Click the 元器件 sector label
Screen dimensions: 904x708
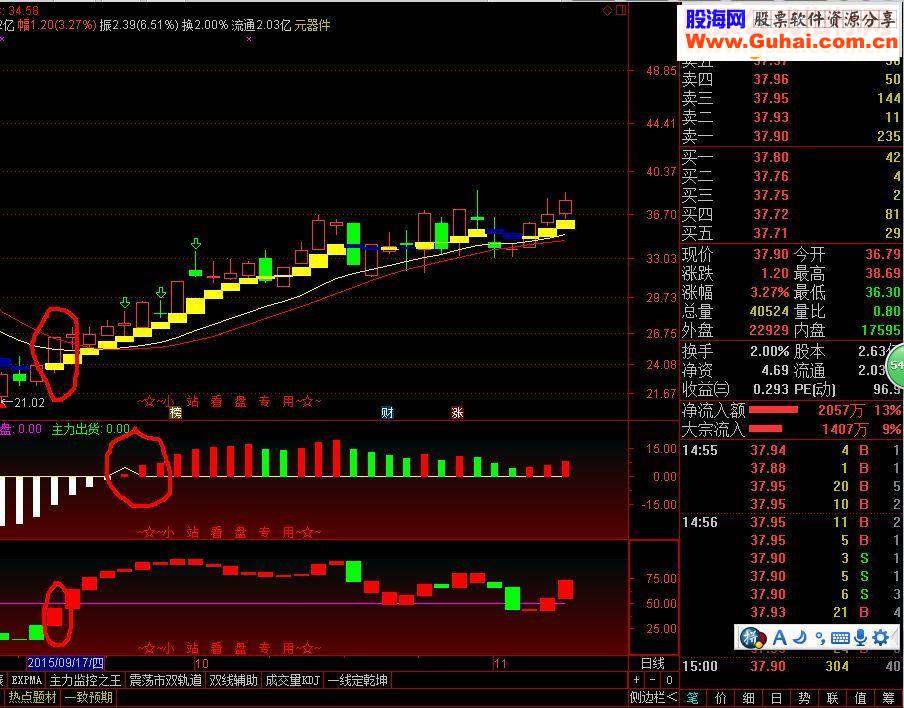[312, 25]
